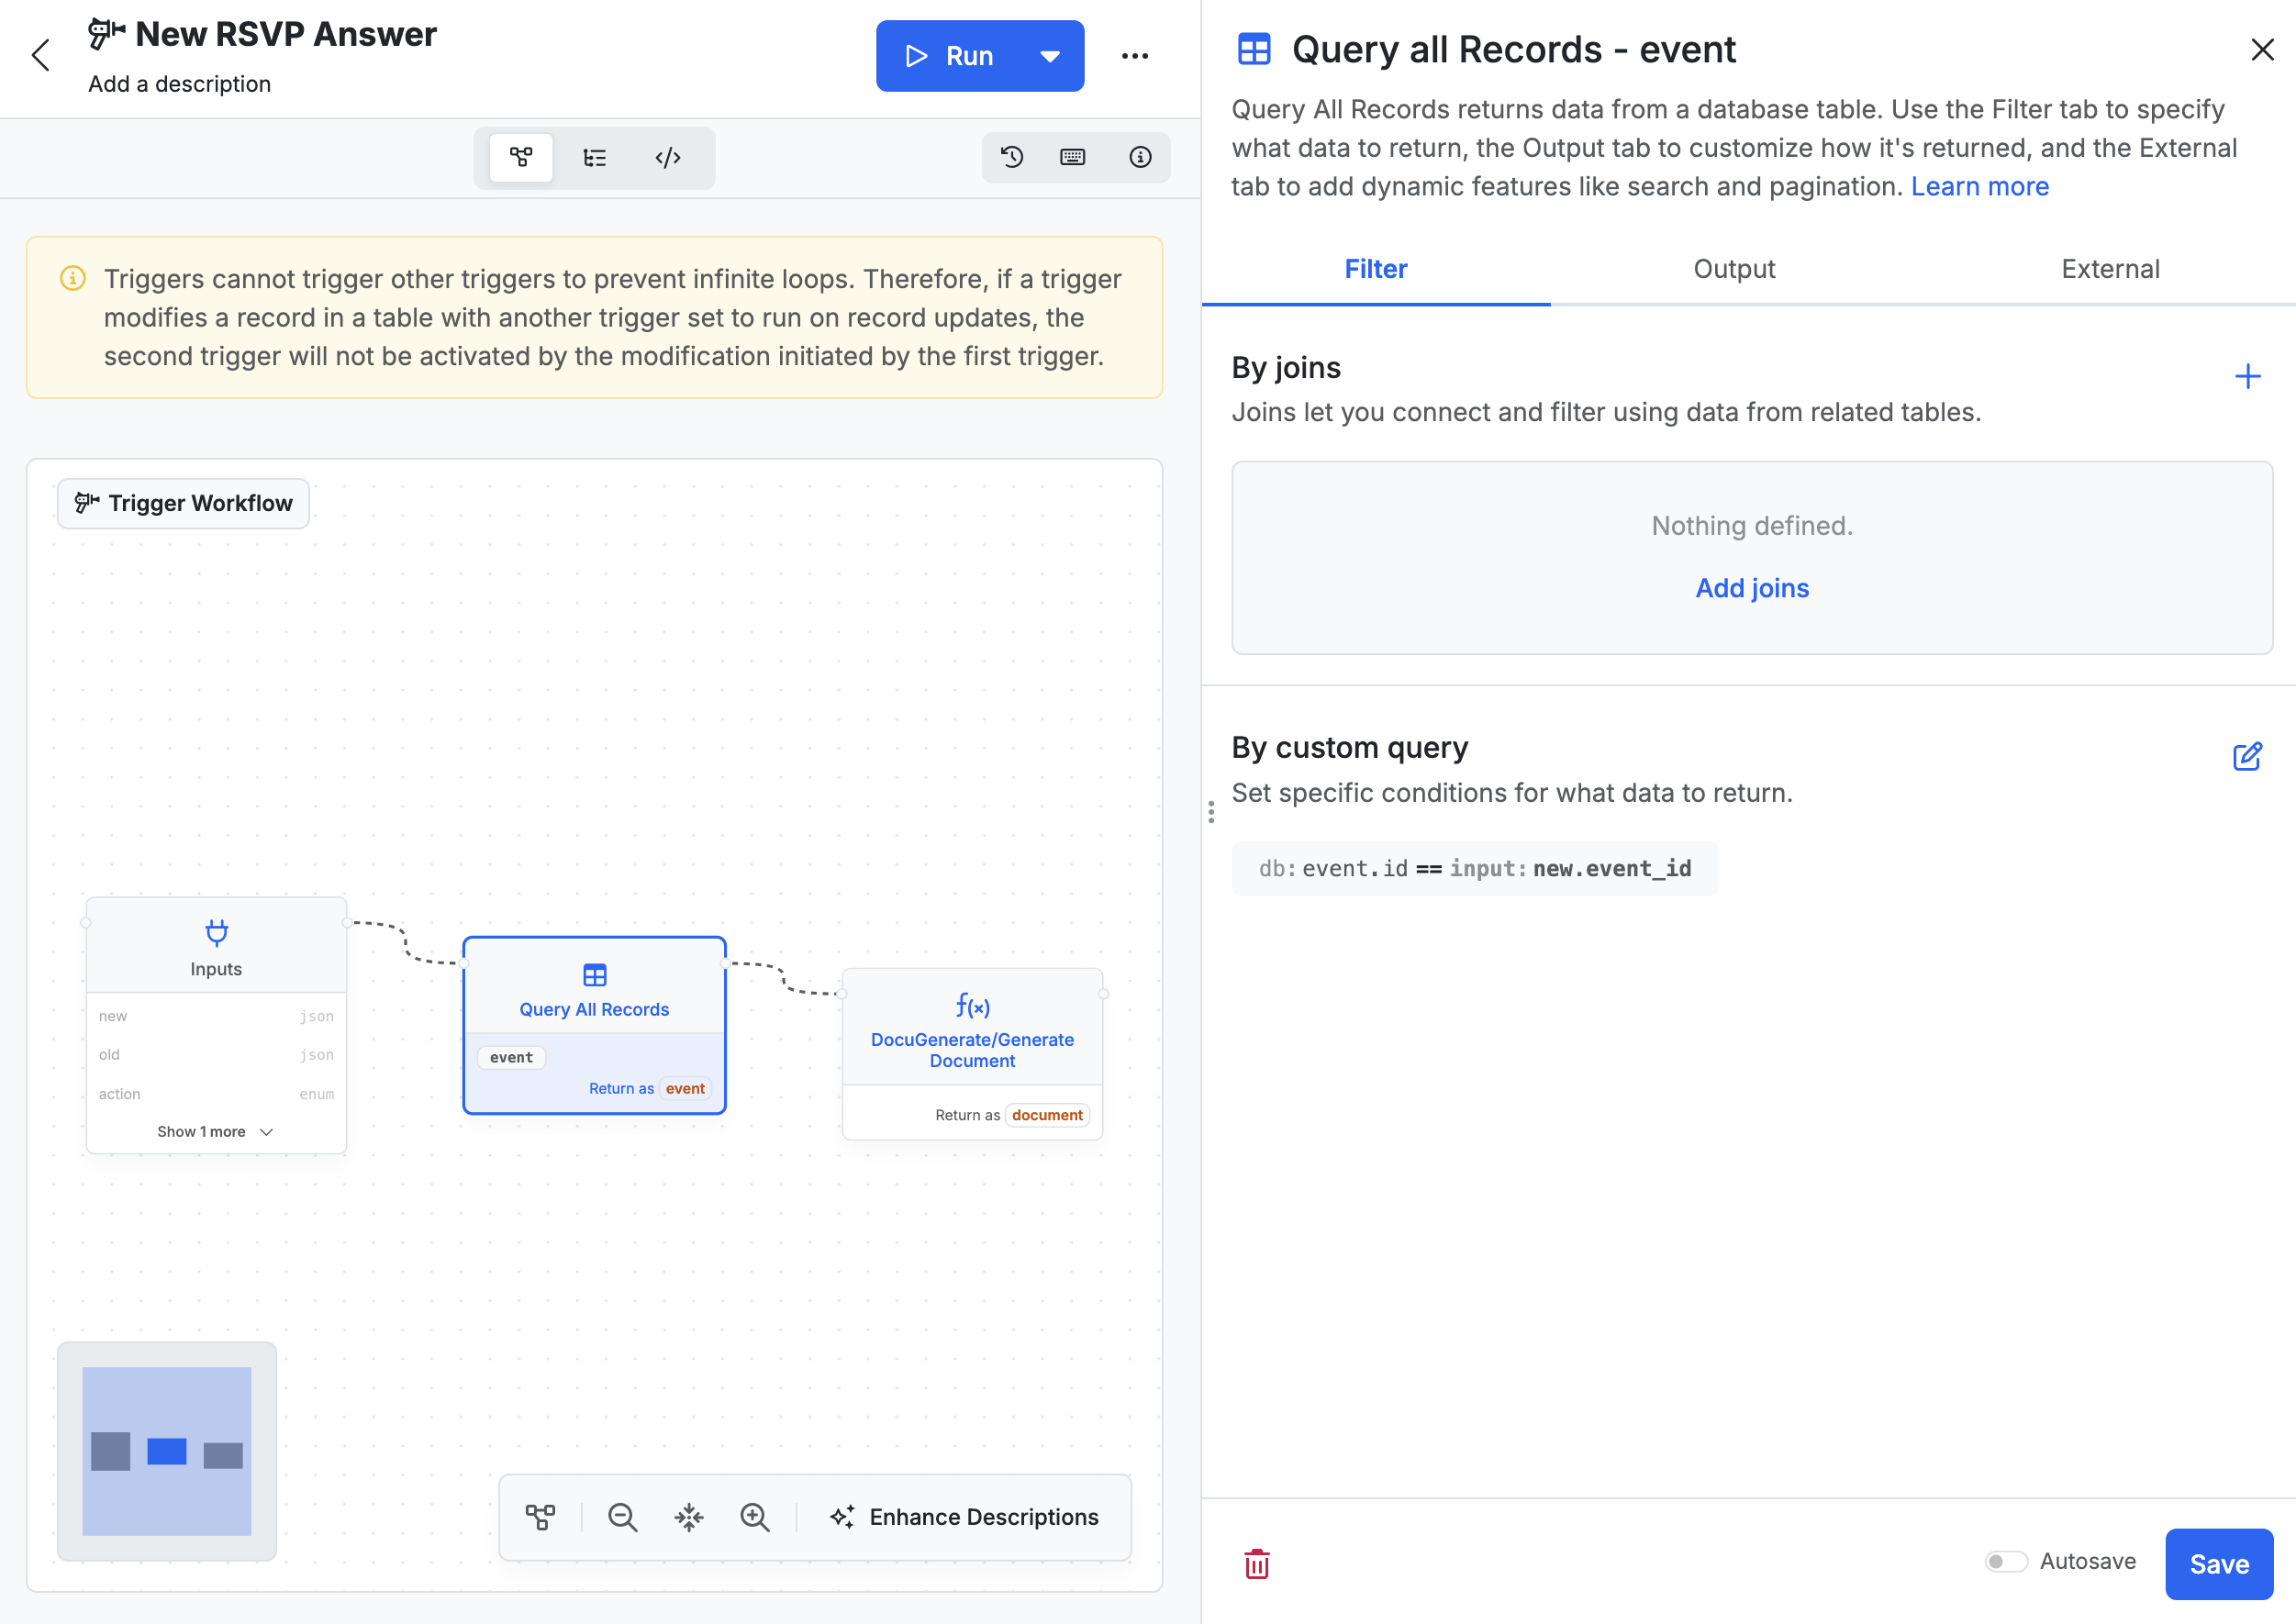2296x1624 pixels.
Task: Switch to the Output tab
Action: coord(1734,268)
